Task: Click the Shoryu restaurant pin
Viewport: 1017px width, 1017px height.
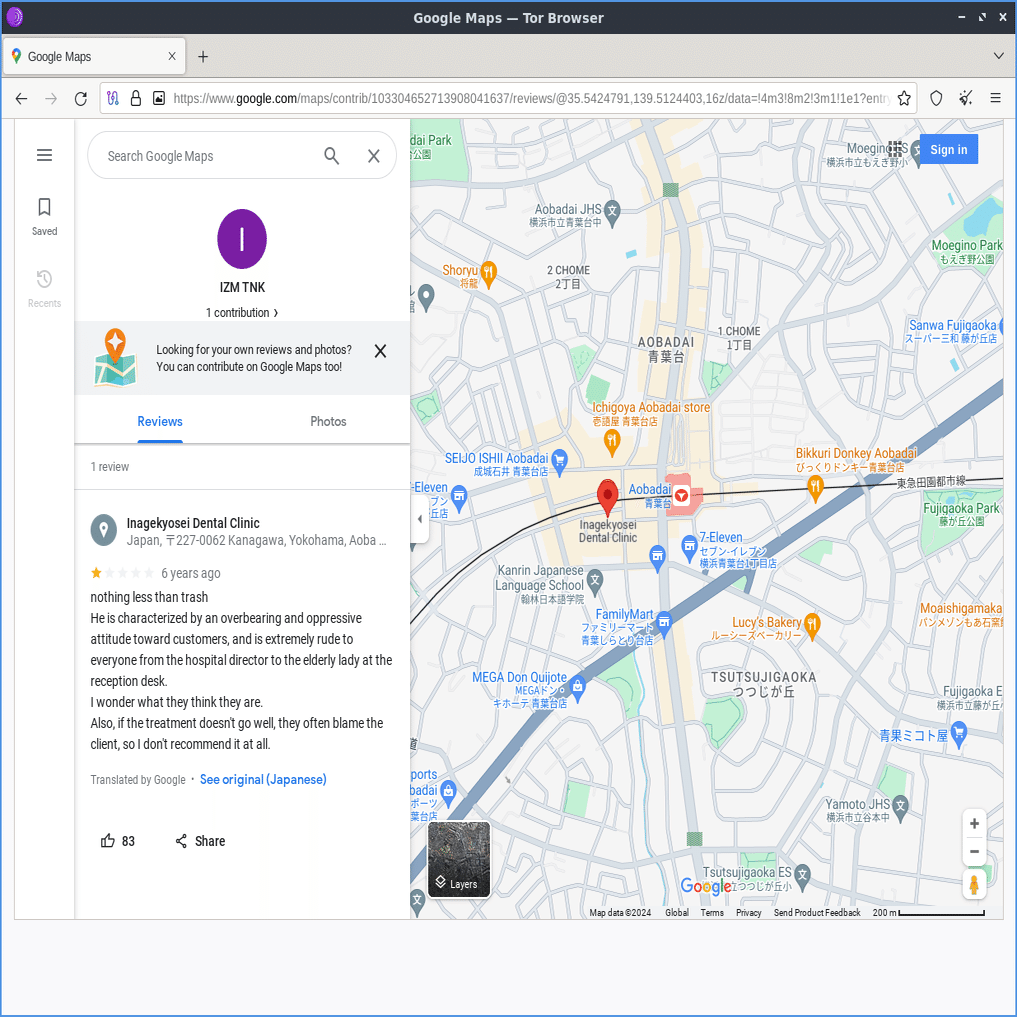Action: (489, 274)
